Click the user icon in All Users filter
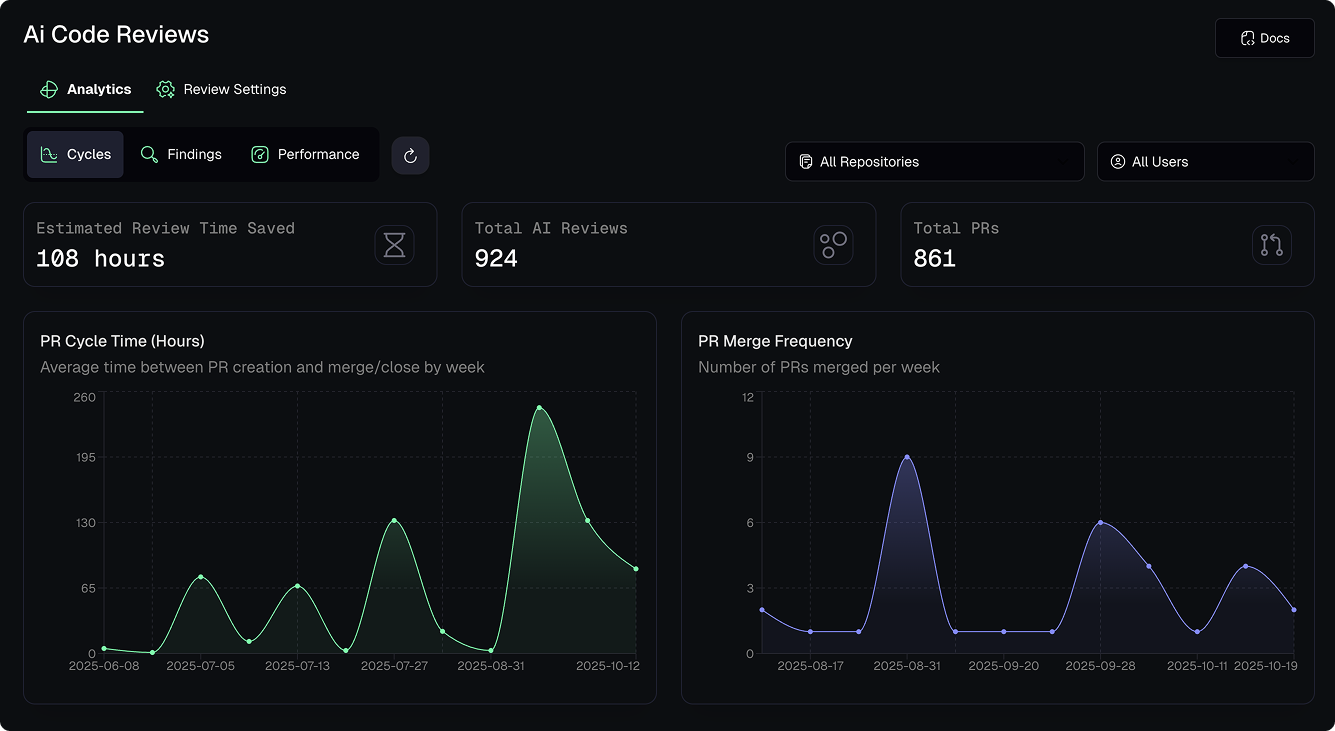 tap(1117, 161)
